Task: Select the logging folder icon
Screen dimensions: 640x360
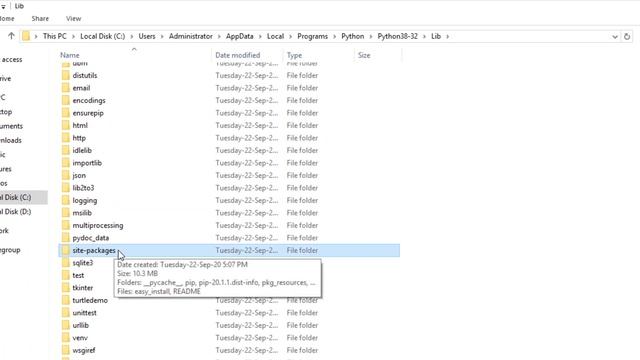Action: 66,200
